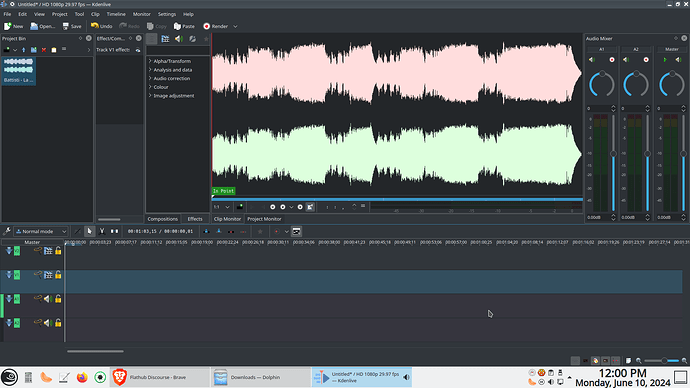Hide video track V1
The width and height of the screenshot is (690, 388).
pyautogui.click(x=48, y=275)
